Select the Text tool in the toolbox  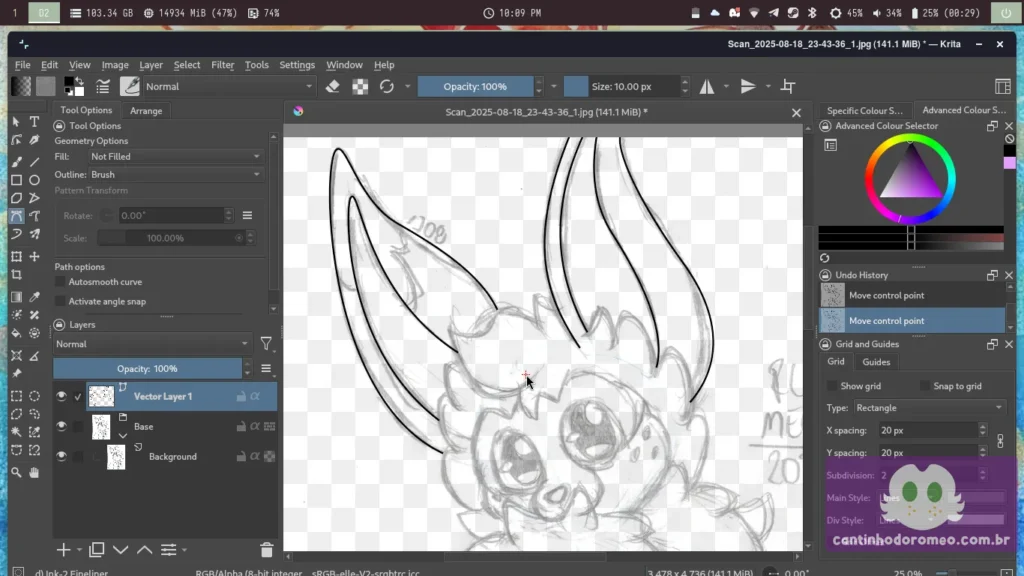pos(35,122)
